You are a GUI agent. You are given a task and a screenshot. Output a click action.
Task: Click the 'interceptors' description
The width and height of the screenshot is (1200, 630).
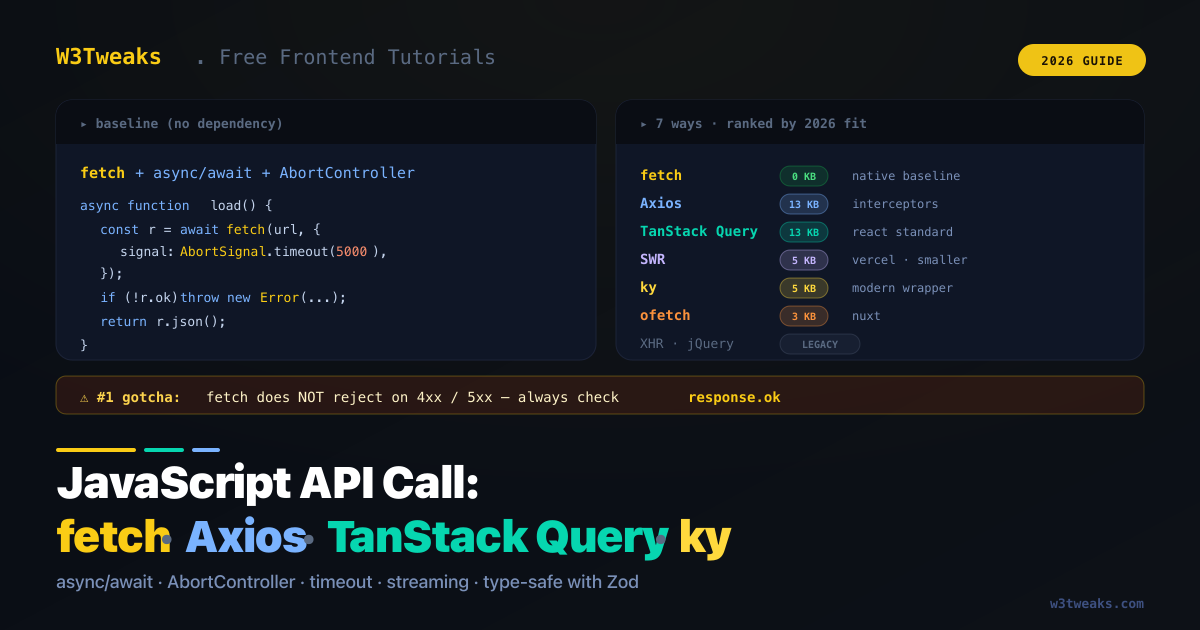[895, 204]
